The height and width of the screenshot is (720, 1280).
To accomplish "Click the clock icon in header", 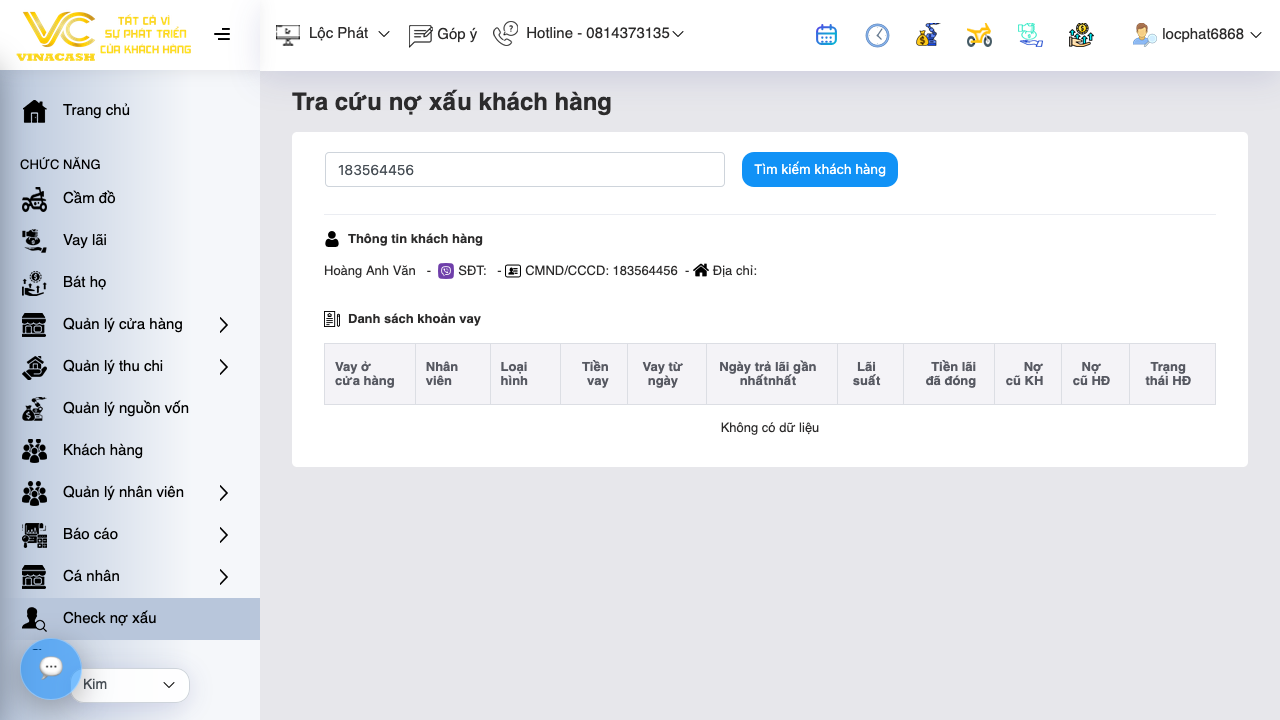I will click(877, 35).
